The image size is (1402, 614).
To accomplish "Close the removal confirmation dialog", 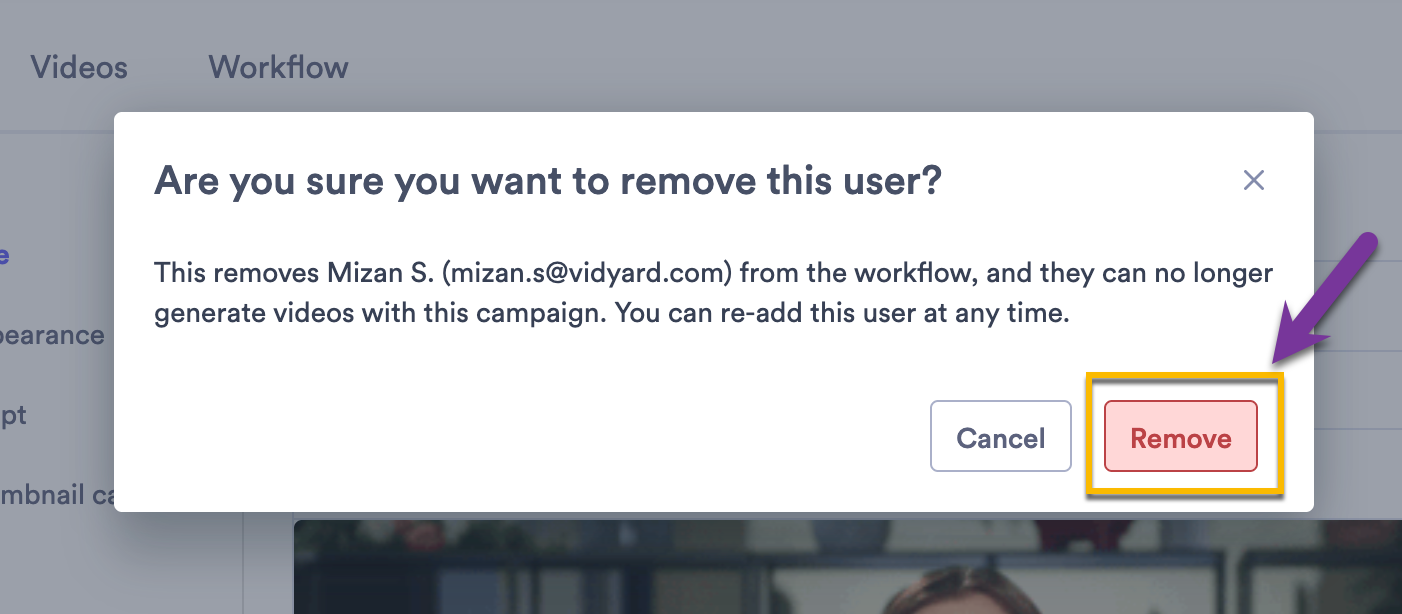I will [x=1253, y=180].
